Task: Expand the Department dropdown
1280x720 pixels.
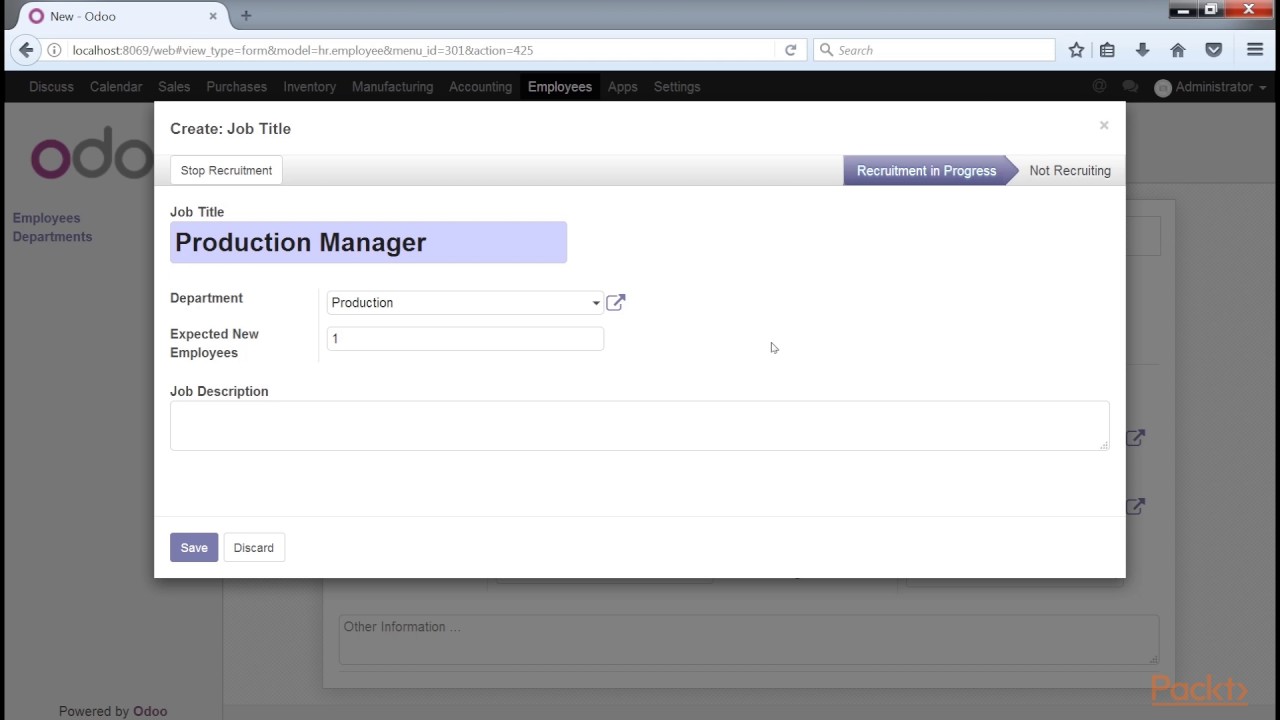Action: [x=596, y=303]
